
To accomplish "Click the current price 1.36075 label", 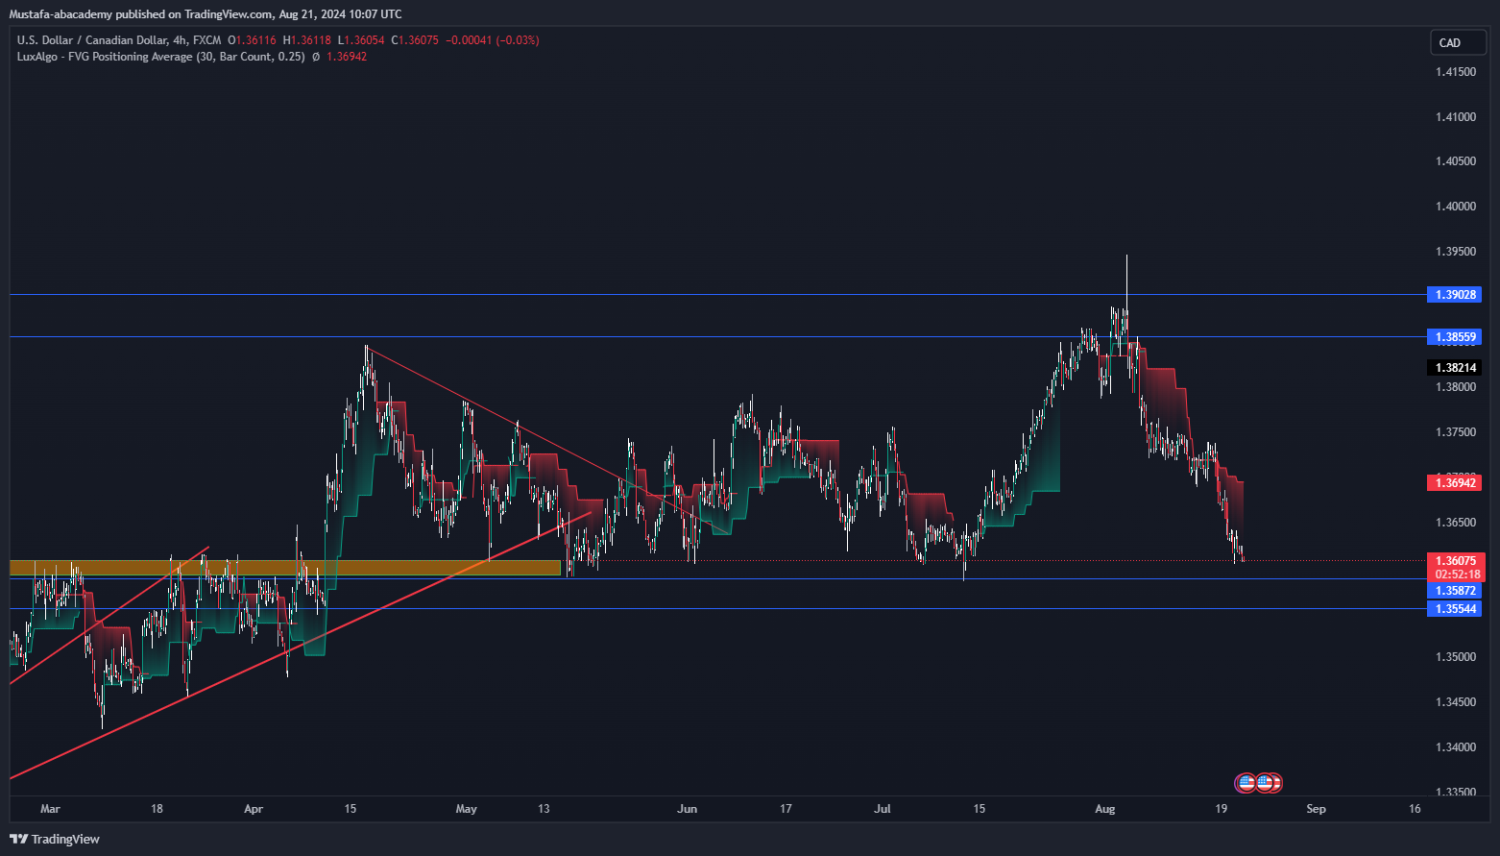I will 1455,561.
